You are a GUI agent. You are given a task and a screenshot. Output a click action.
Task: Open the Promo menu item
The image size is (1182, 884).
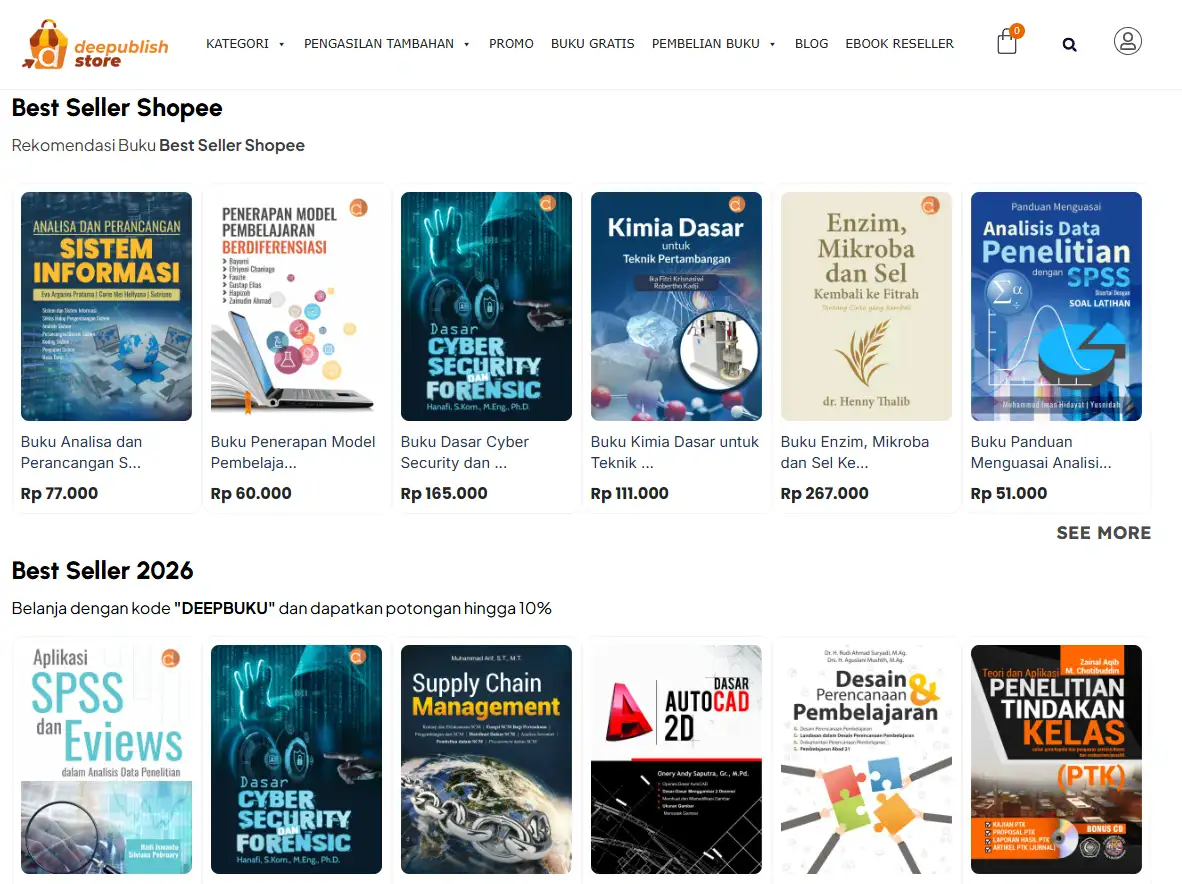point(511,44)
